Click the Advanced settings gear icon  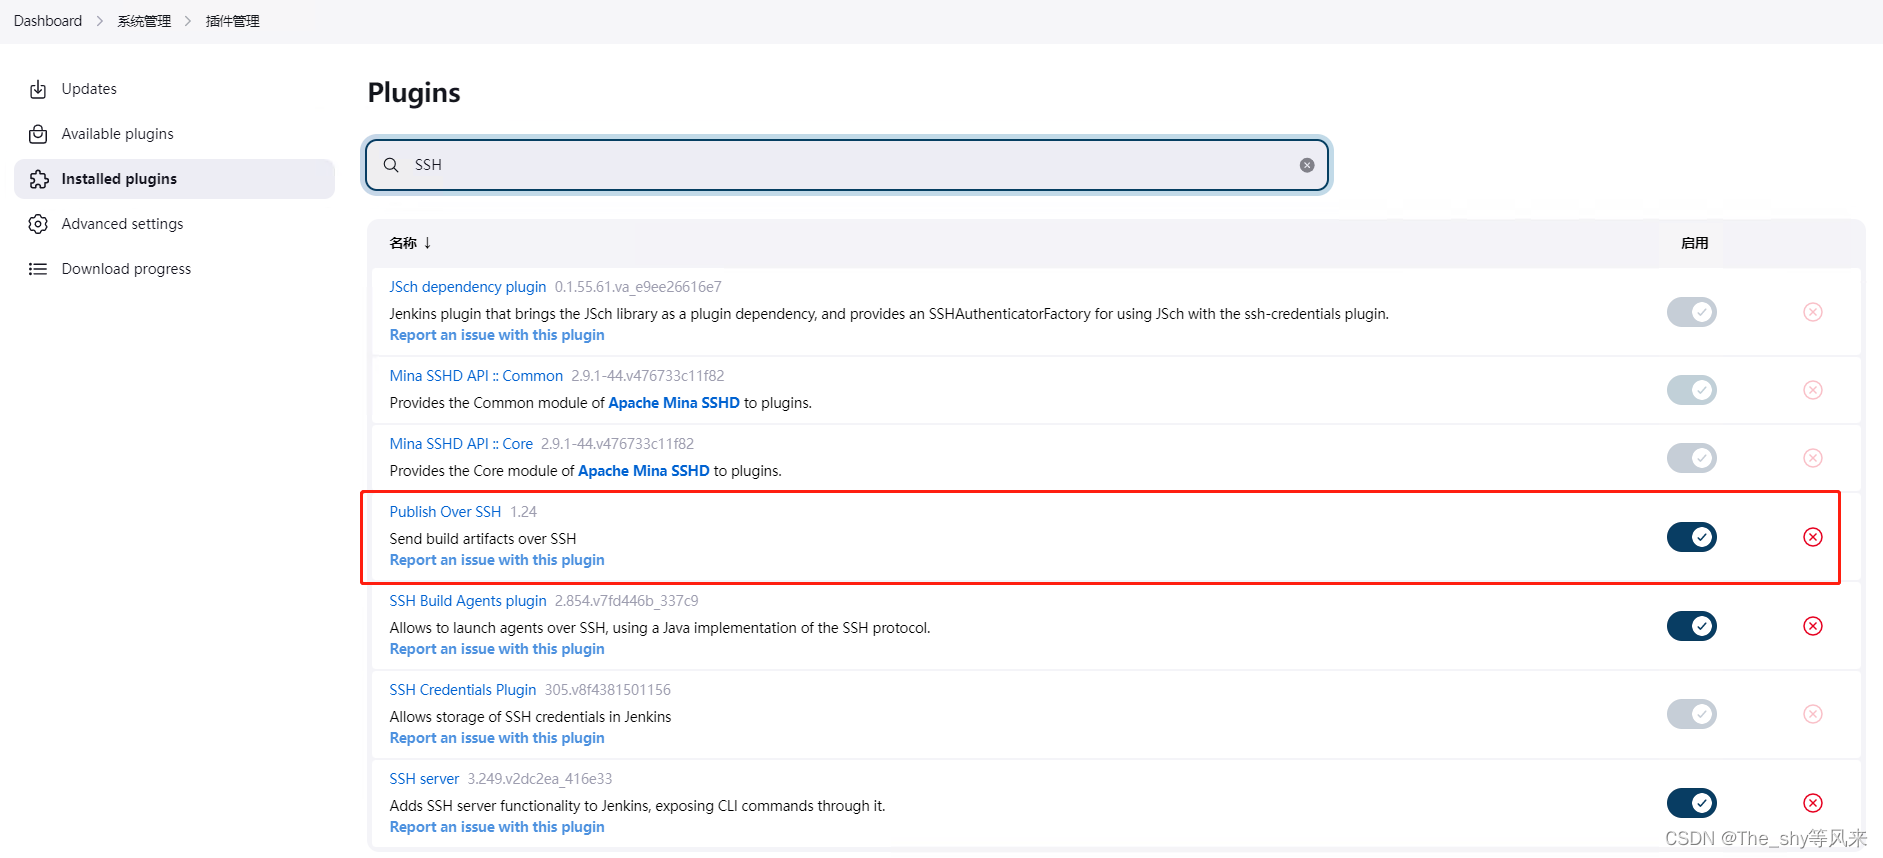[x=38, y=224]
